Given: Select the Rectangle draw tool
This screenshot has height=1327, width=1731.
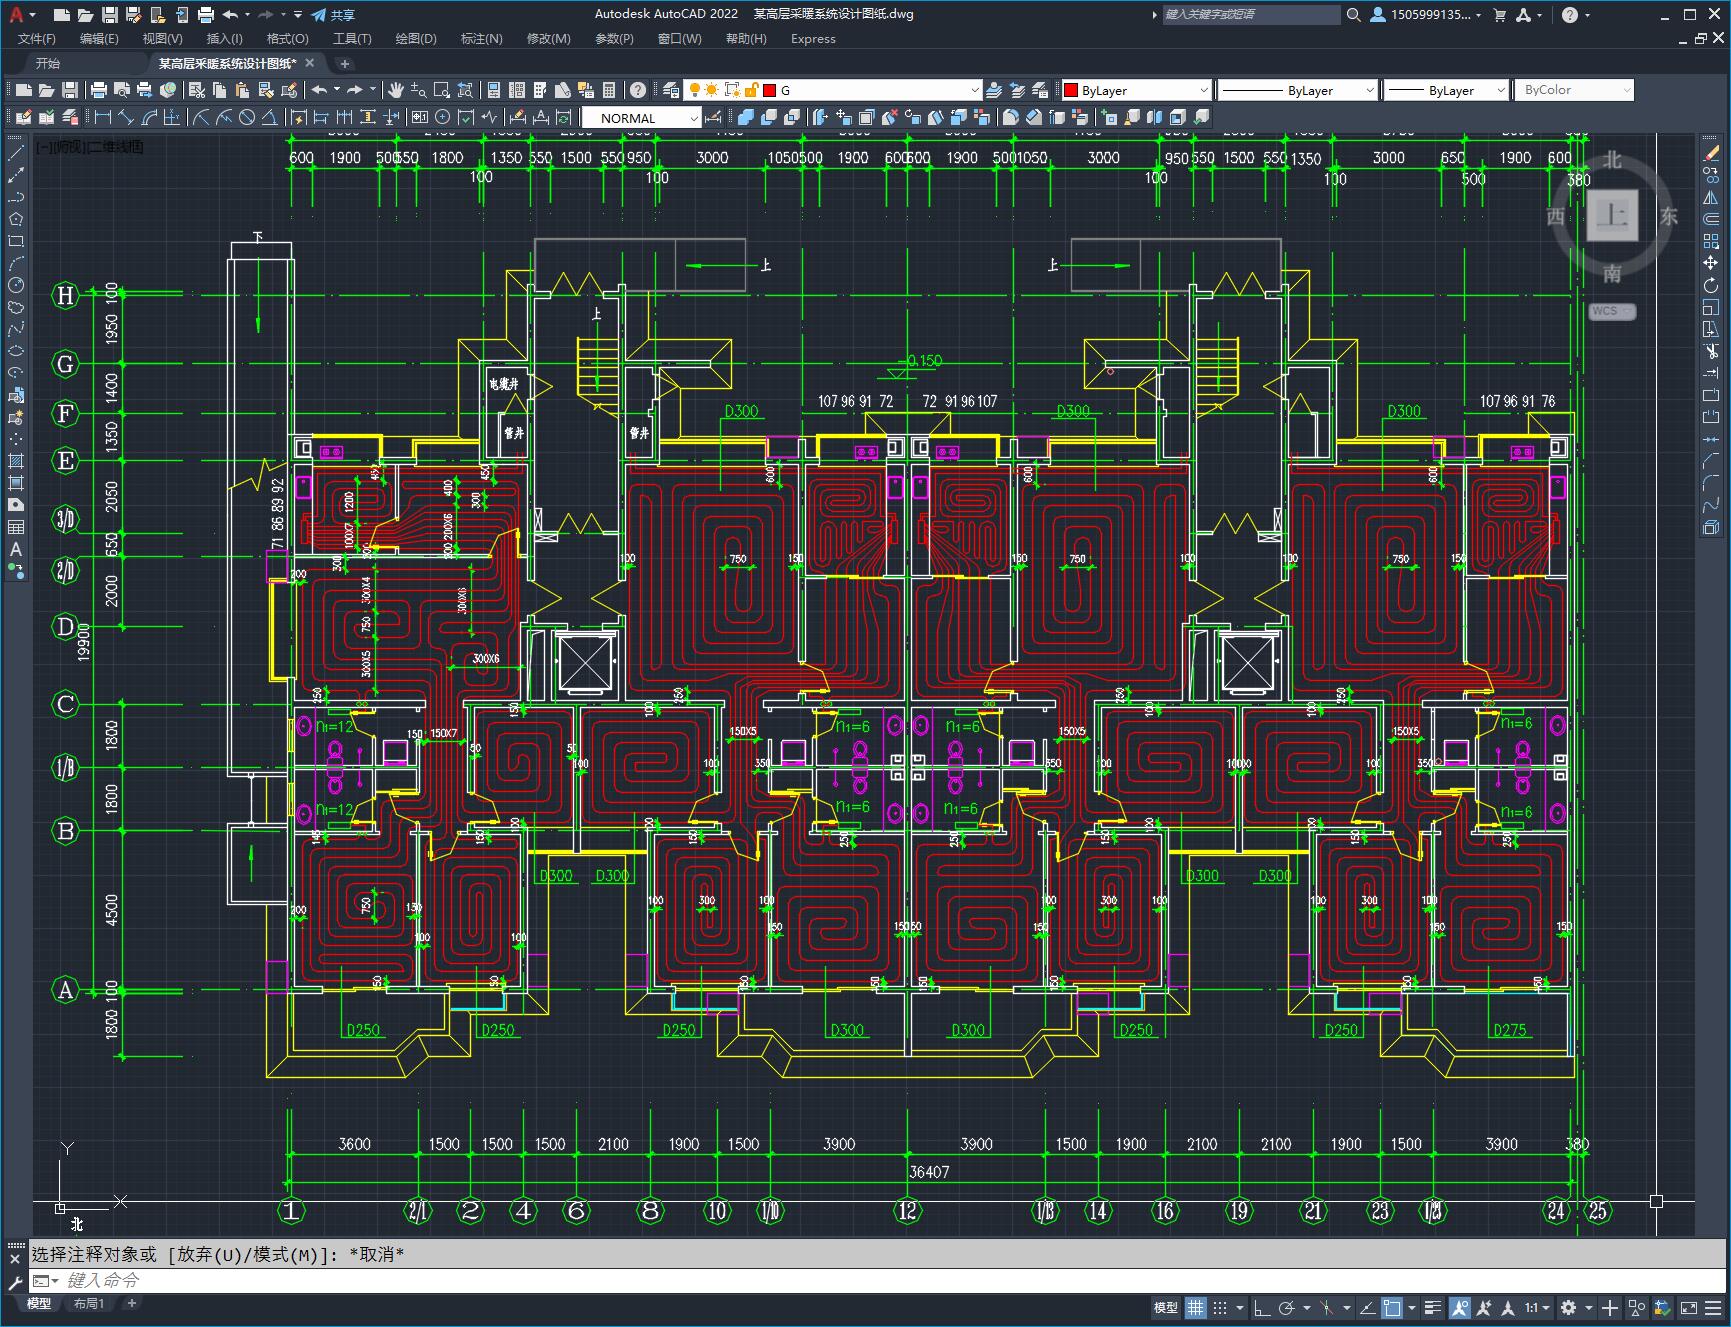Looking at the screenshot, I should click(16, 241).
